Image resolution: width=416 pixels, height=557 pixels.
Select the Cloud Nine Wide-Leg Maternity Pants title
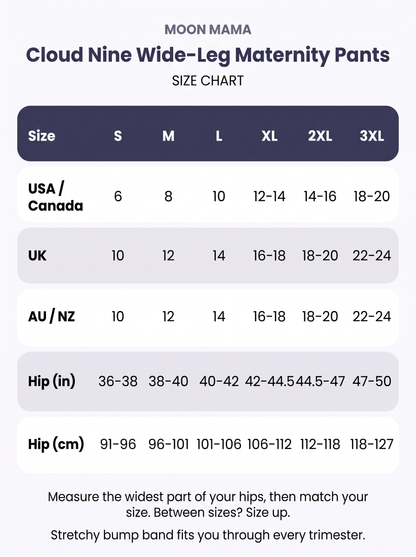click(x=208, y=55)
